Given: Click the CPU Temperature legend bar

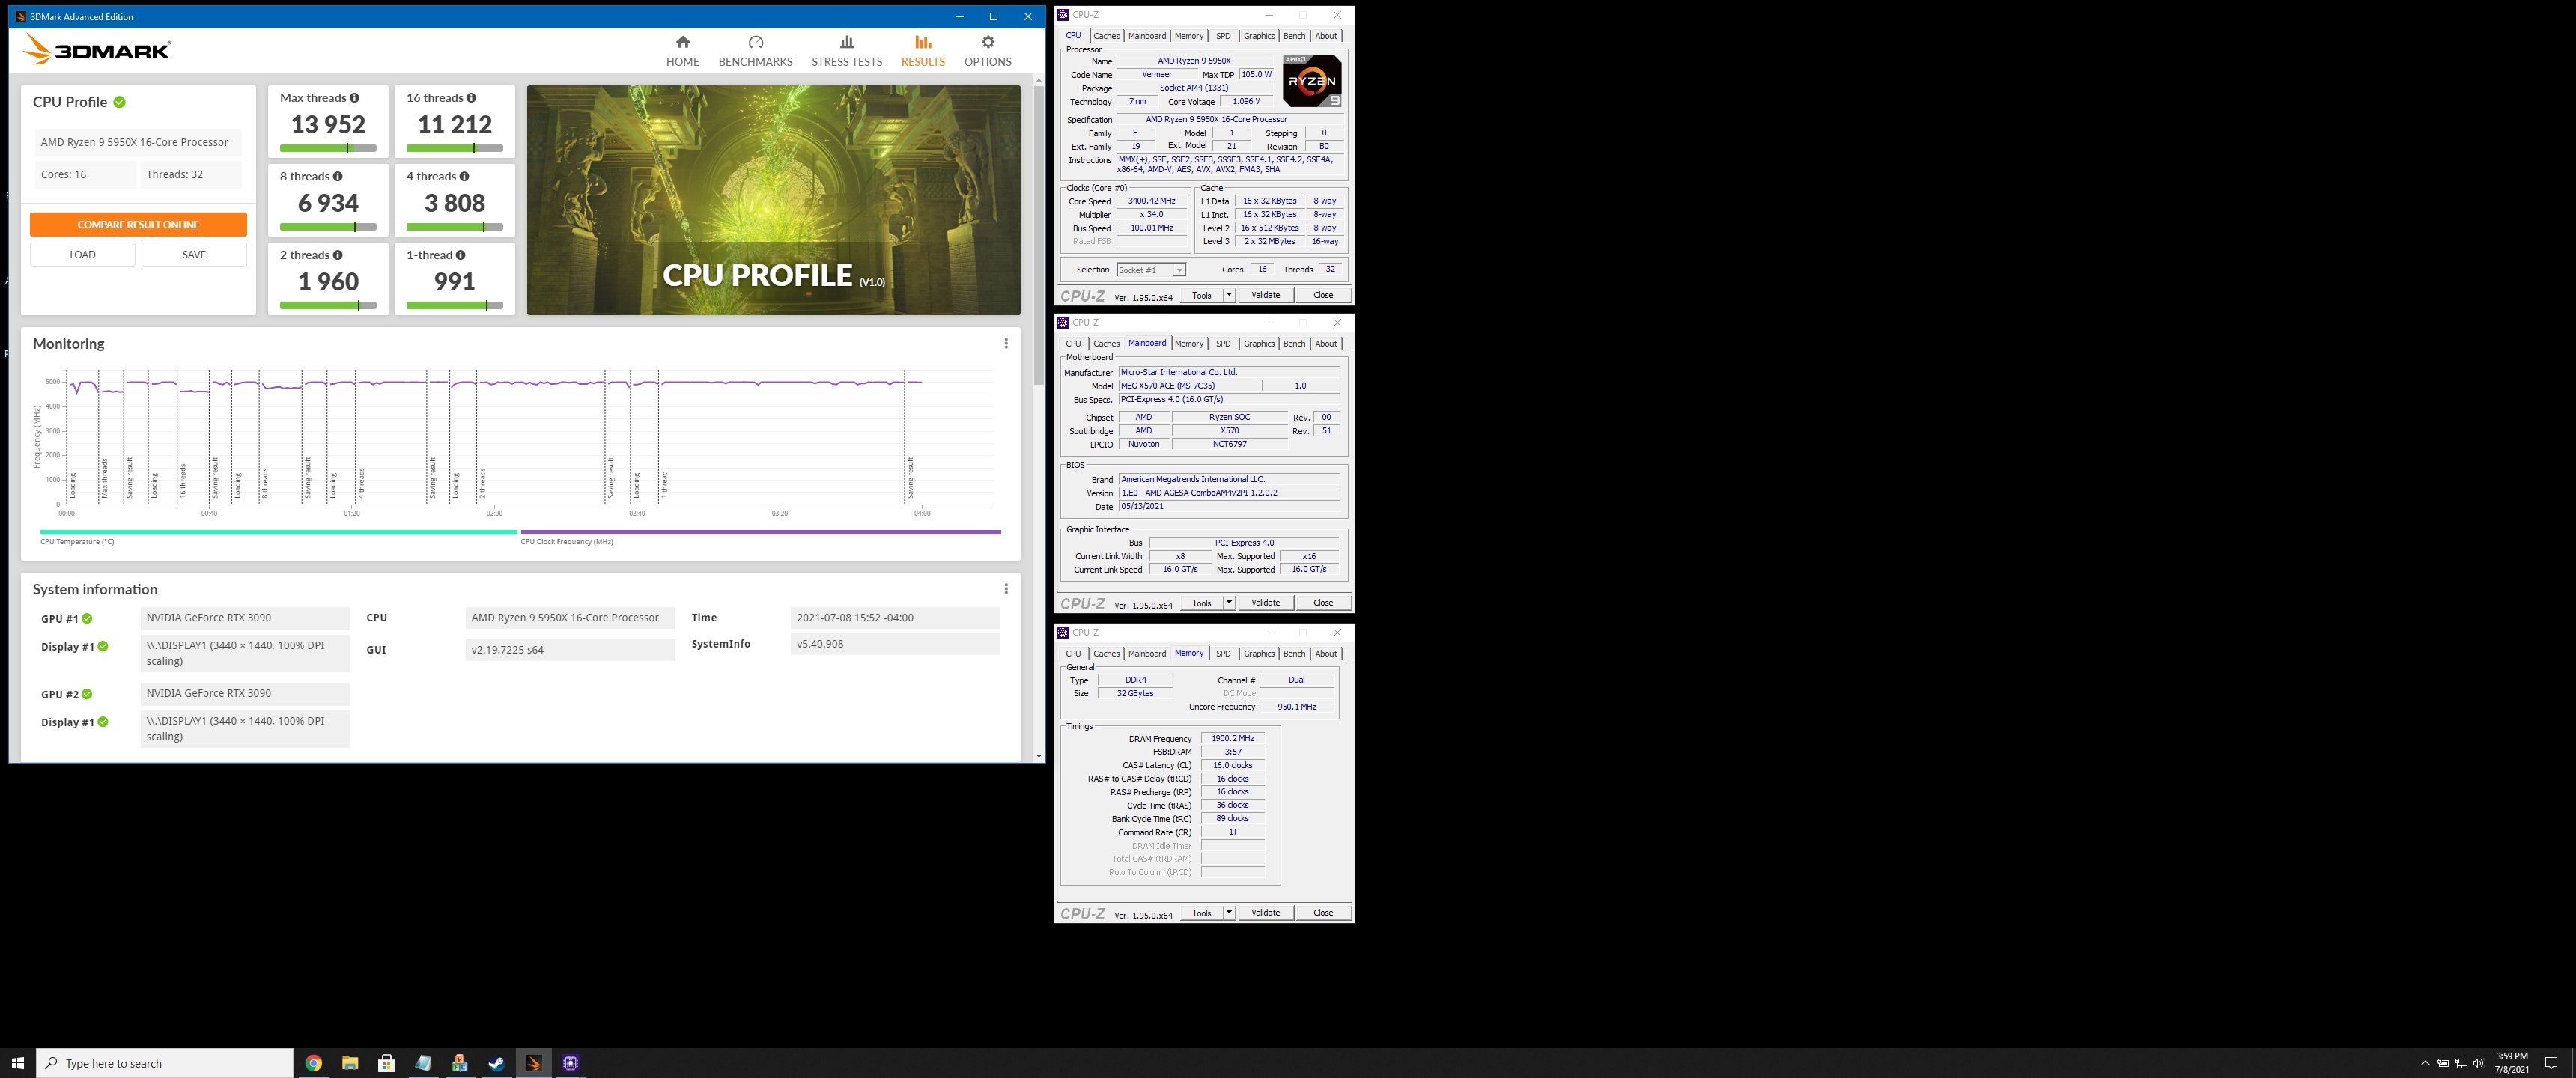Looking at the screenshot, I should pos(278,532).
